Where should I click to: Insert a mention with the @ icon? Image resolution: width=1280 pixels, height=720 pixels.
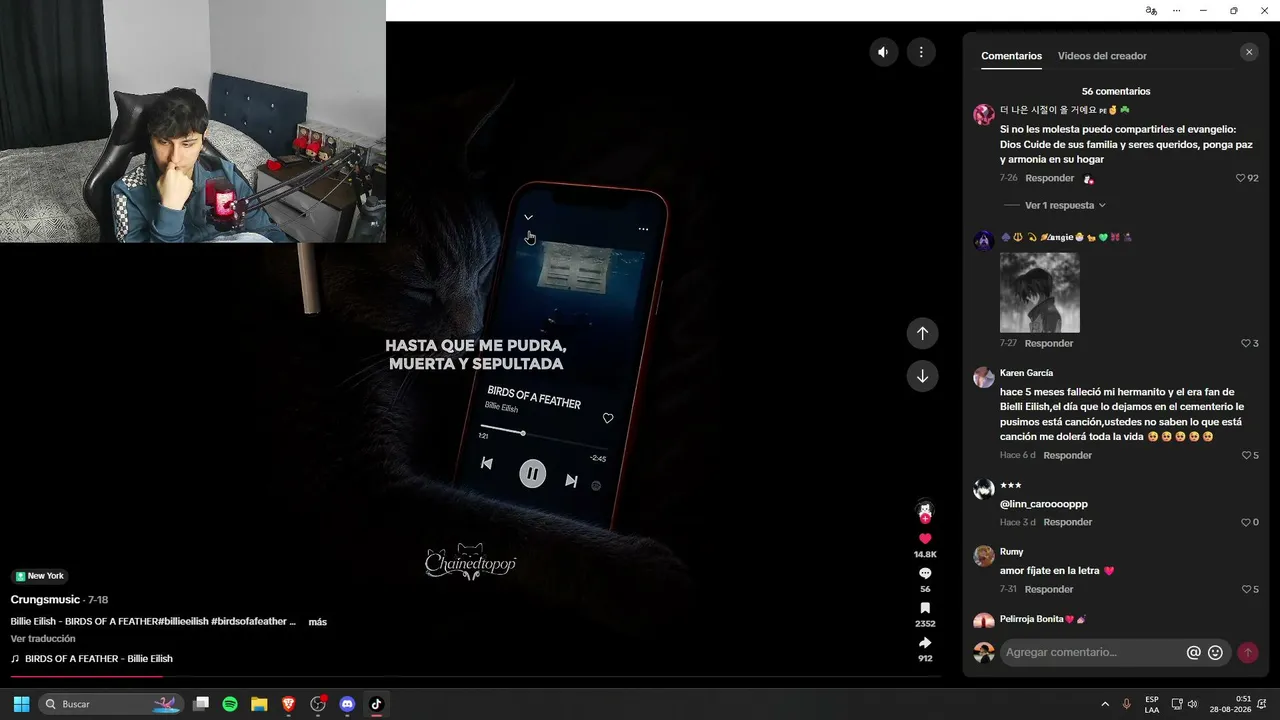1193,652
